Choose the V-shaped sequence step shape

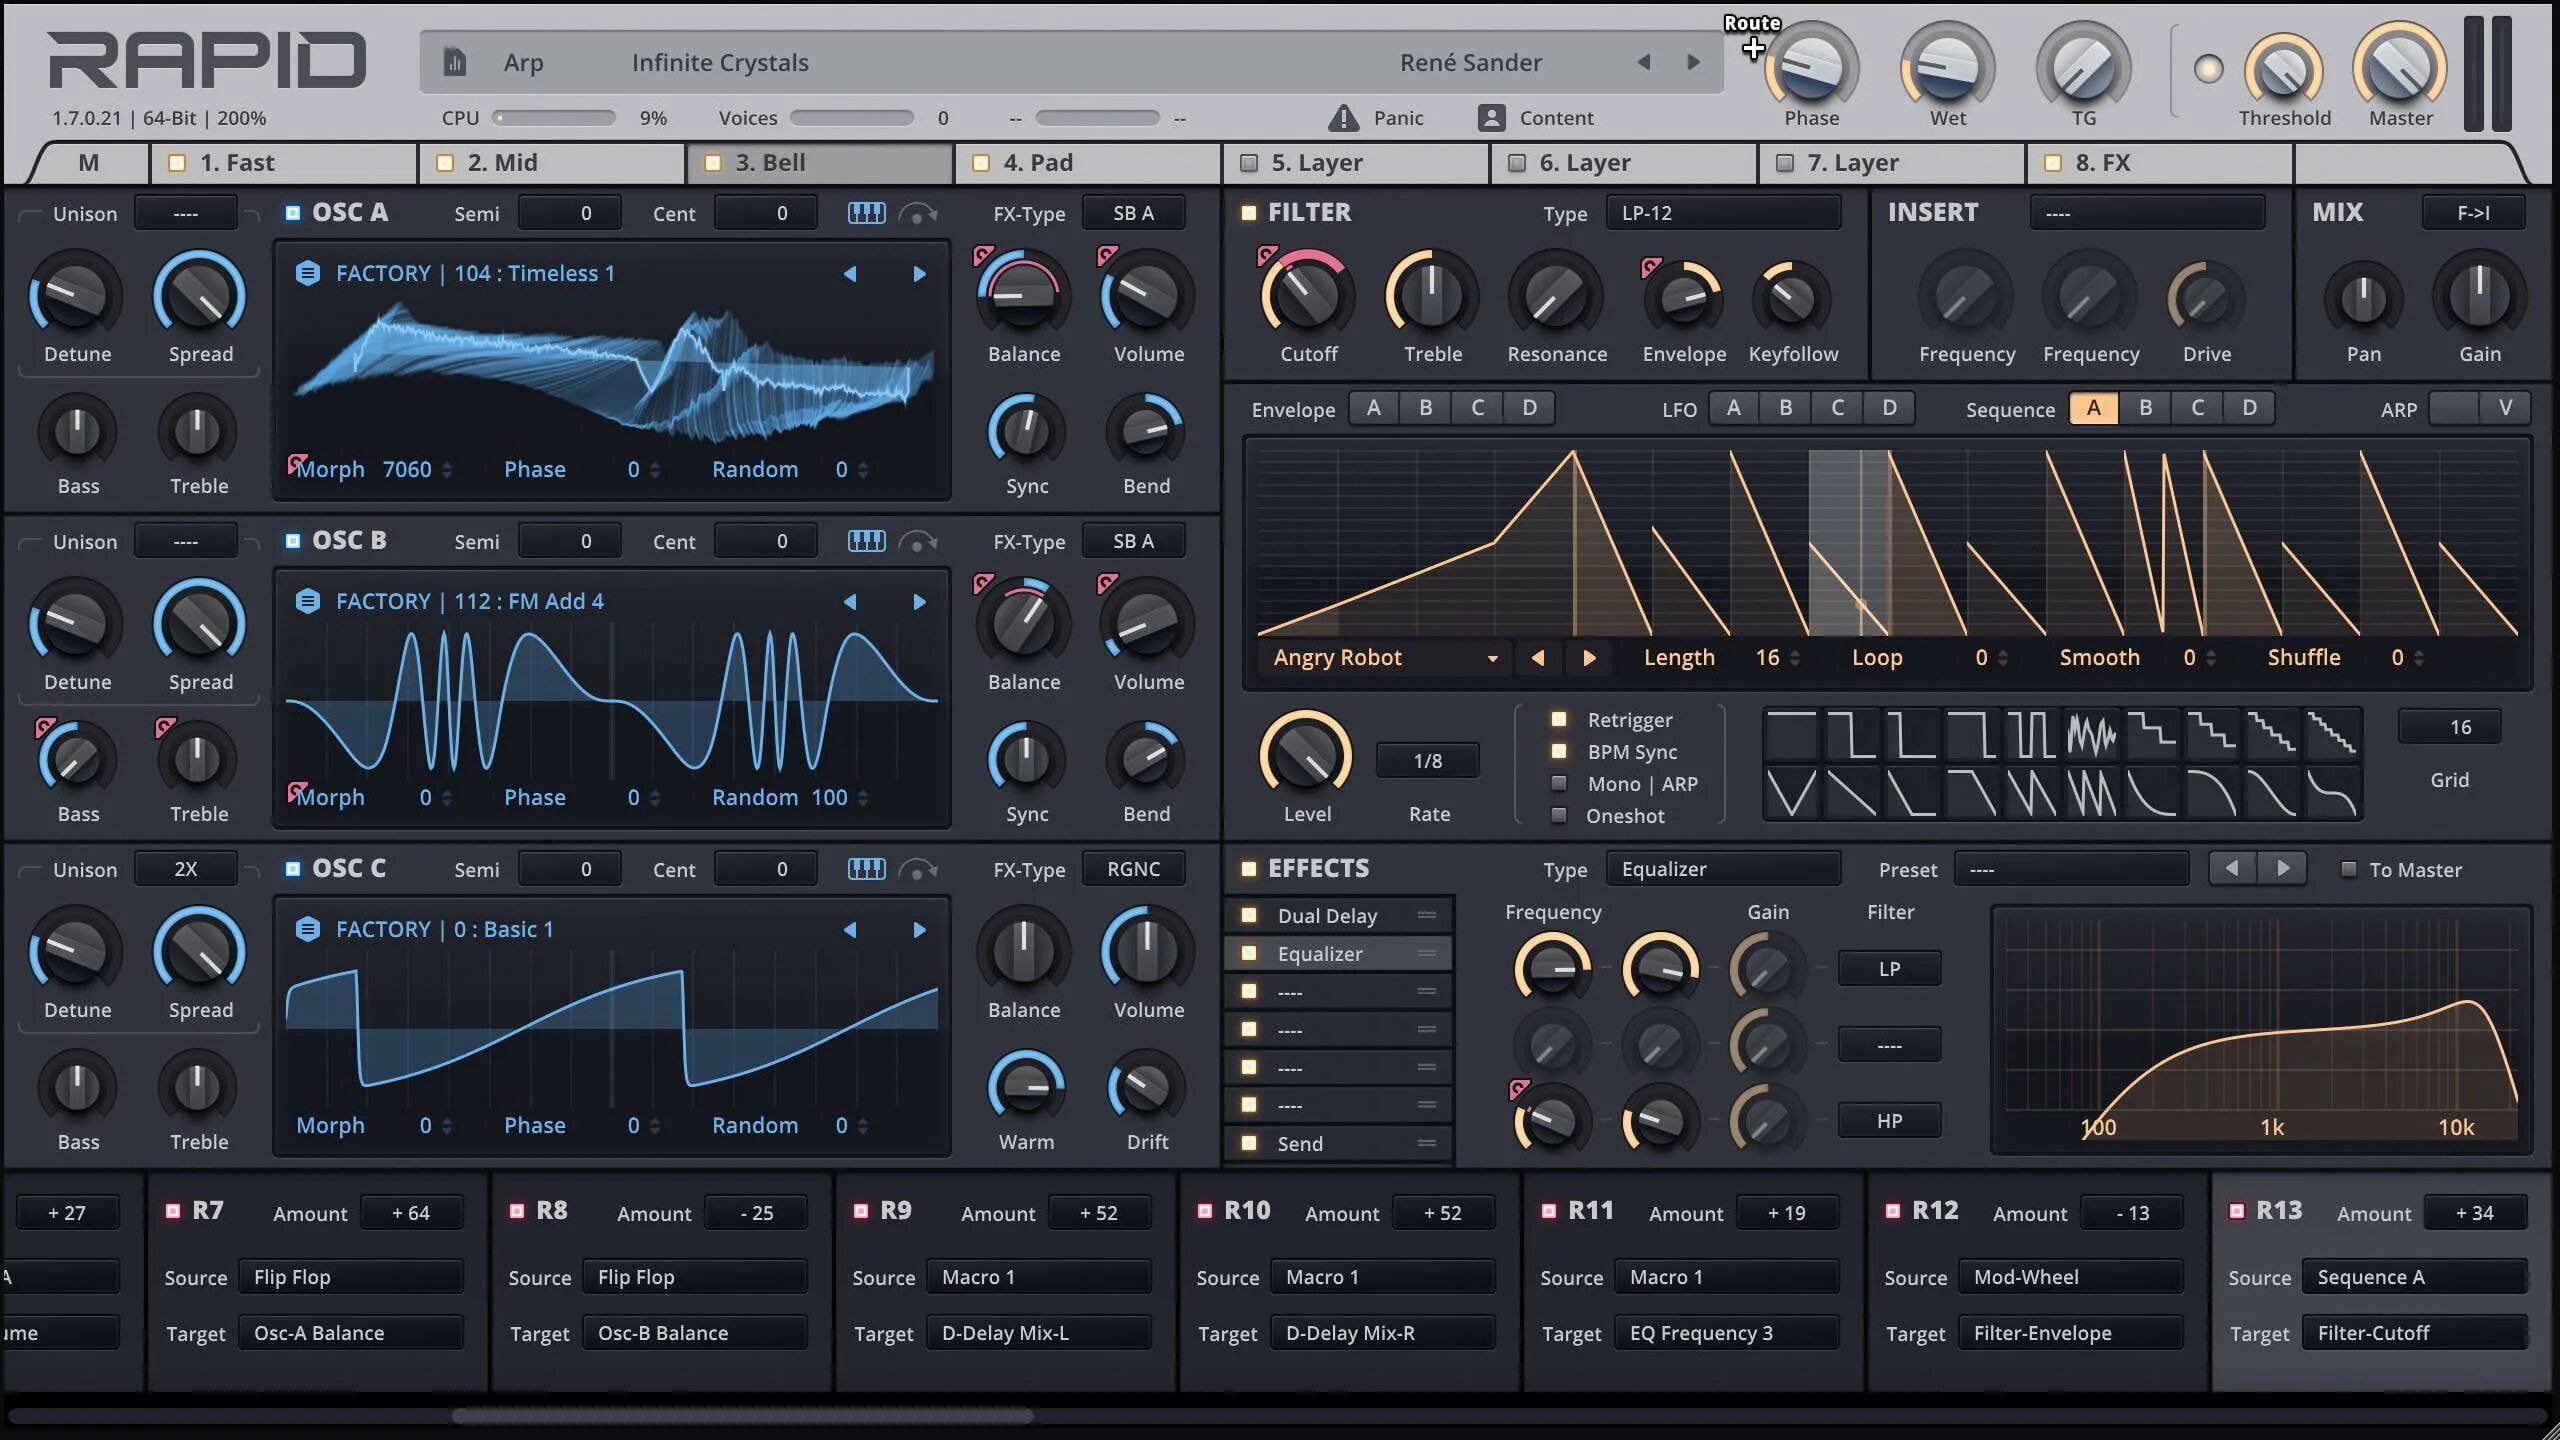point(1791,794)
